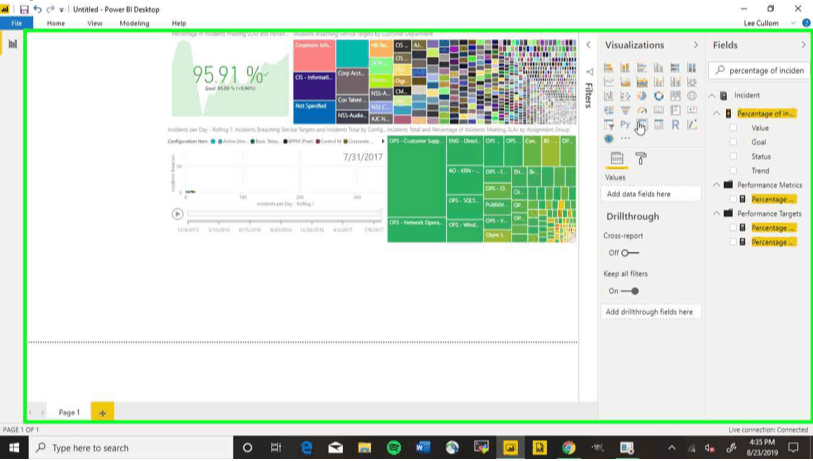
Task: Select the Gauge visualization
Action: coord(642,110)
